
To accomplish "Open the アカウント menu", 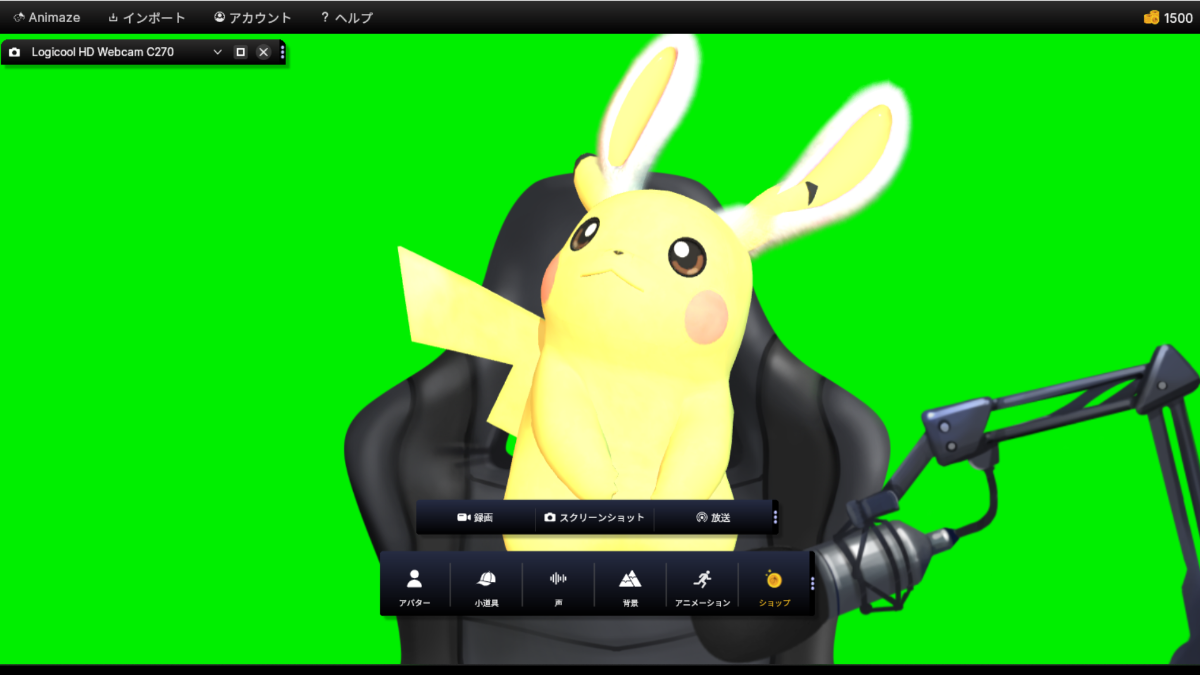I will pos(253,18).
